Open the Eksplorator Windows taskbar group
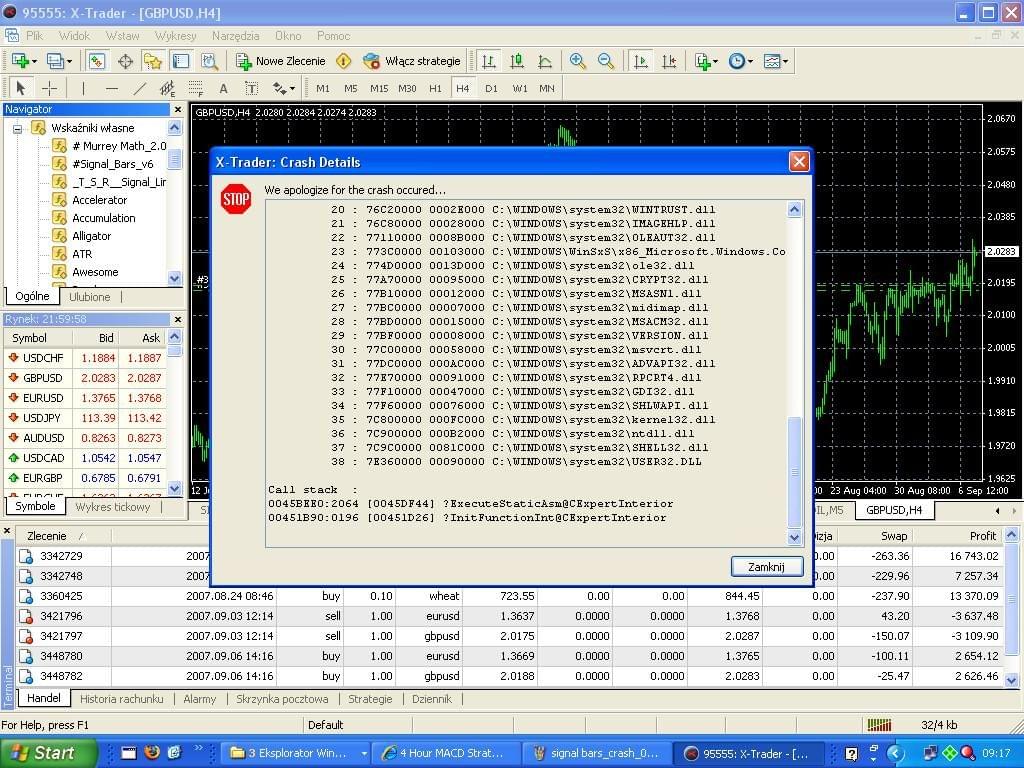 [x=298, y=754]
